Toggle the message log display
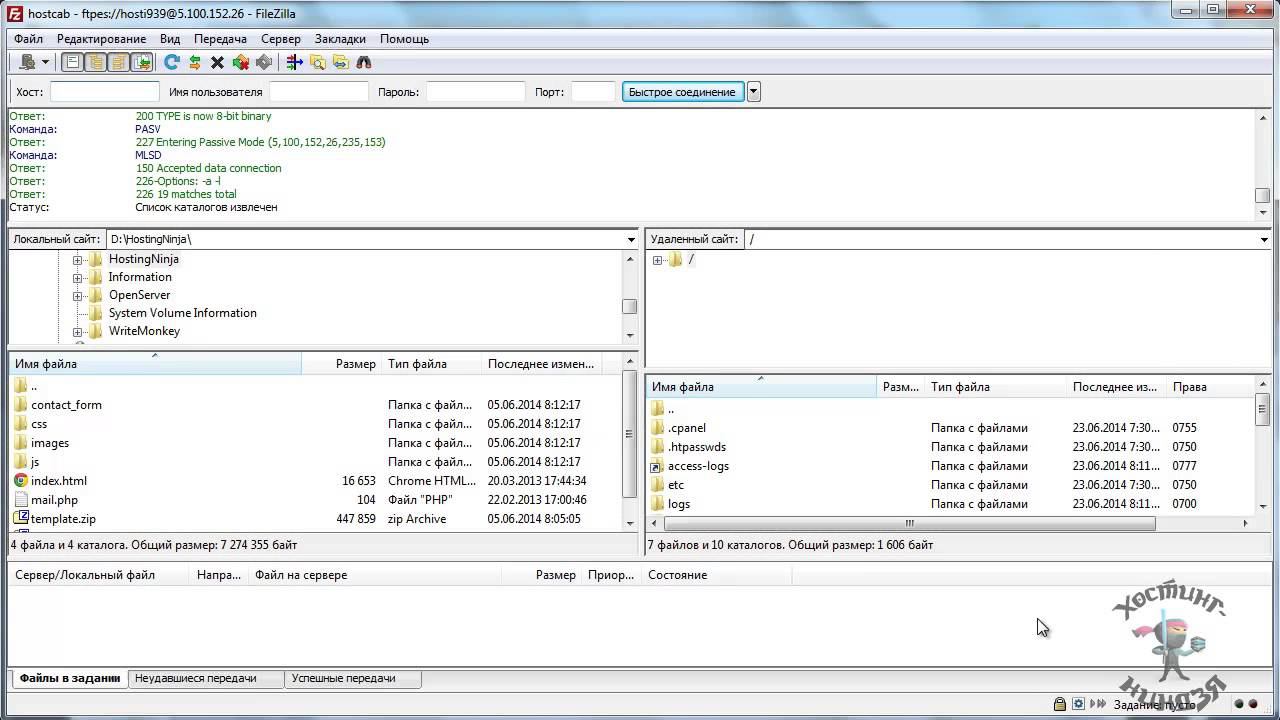This screenshot has height=720, width=1280. [x=73, y=62]
